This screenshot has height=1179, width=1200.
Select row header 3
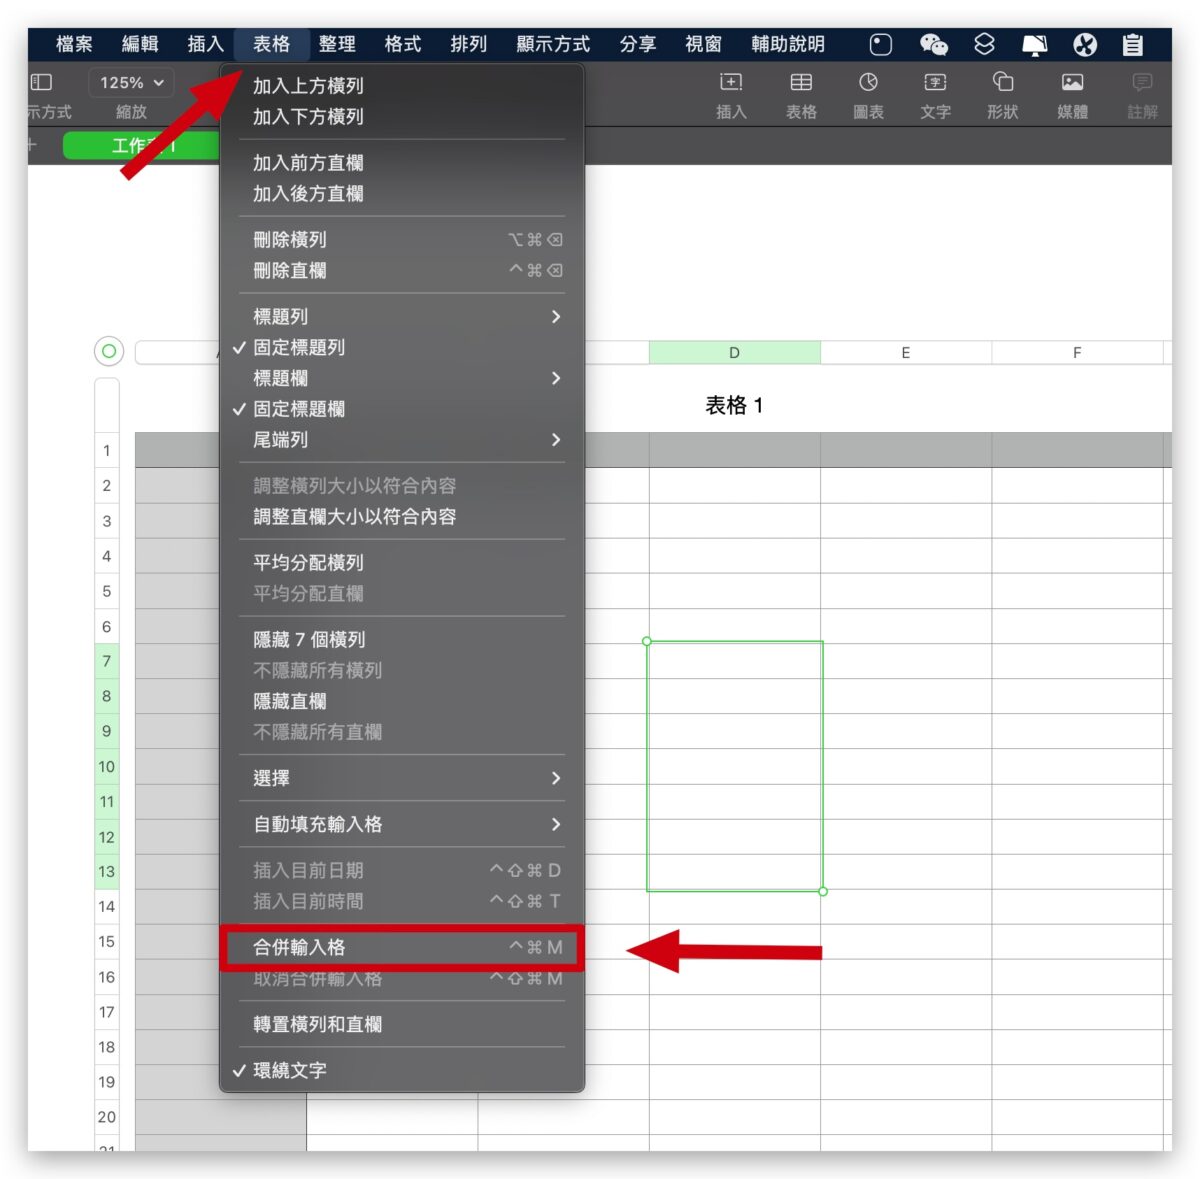coord(107,521)
